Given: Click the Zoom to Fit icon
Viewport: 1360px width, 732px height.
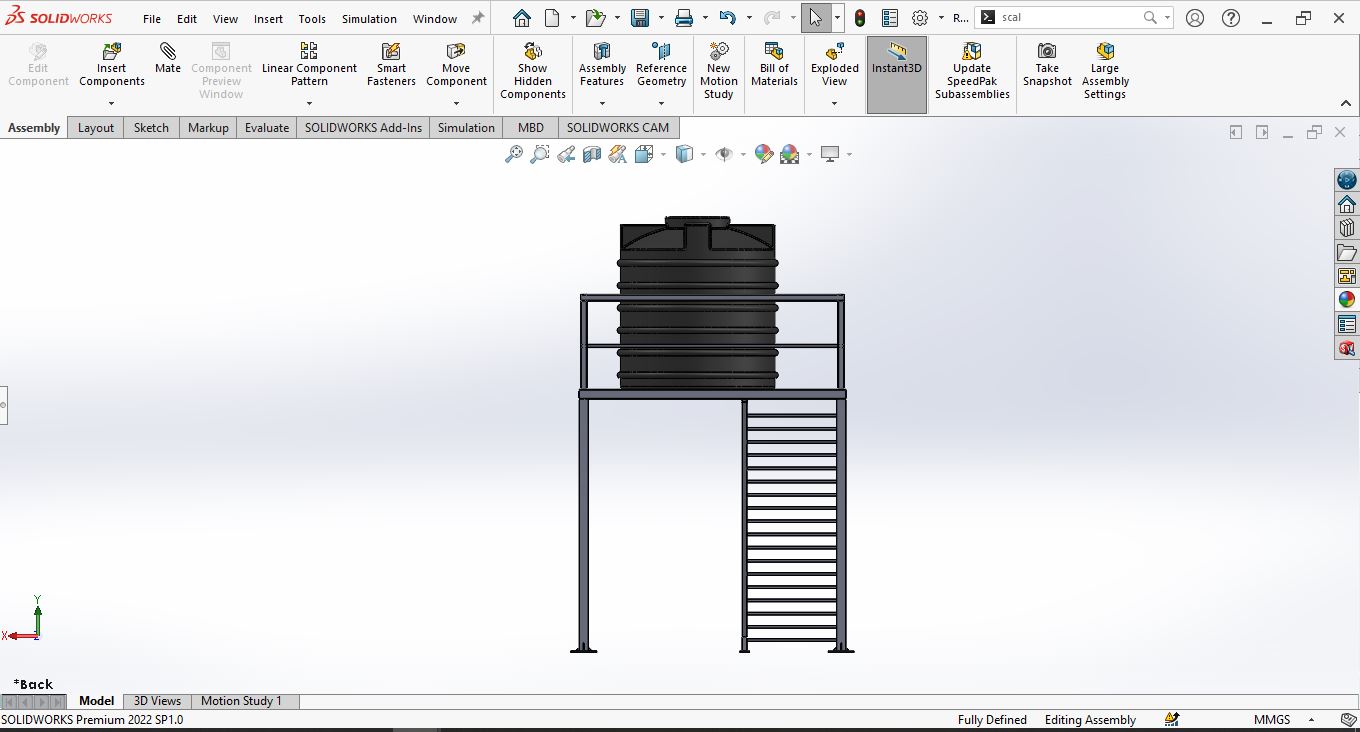Looking at the screenshot, I should (514, 154).
